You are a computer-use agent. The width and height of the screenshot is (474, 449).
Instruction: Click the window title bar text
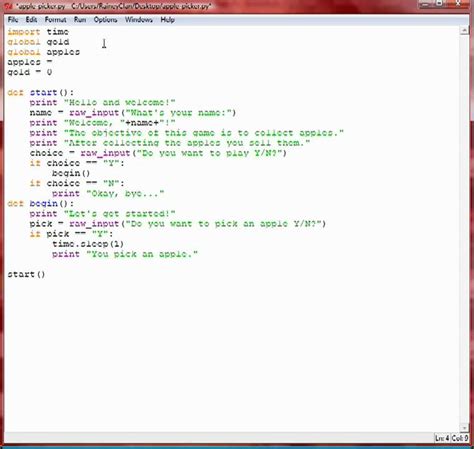113,6
